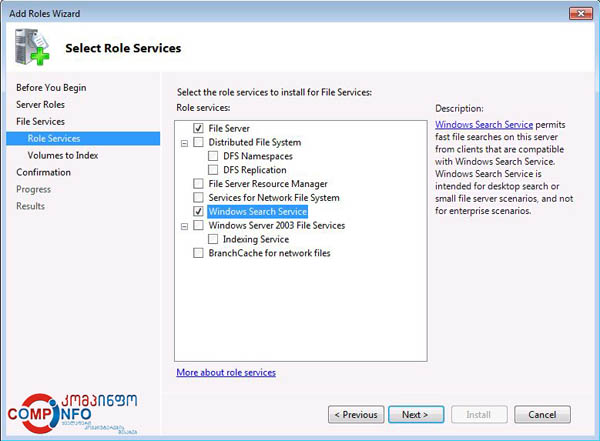Collapse Windows Server 2003 File Services node
The image size is (600, 441).
(x=184, y=227)
